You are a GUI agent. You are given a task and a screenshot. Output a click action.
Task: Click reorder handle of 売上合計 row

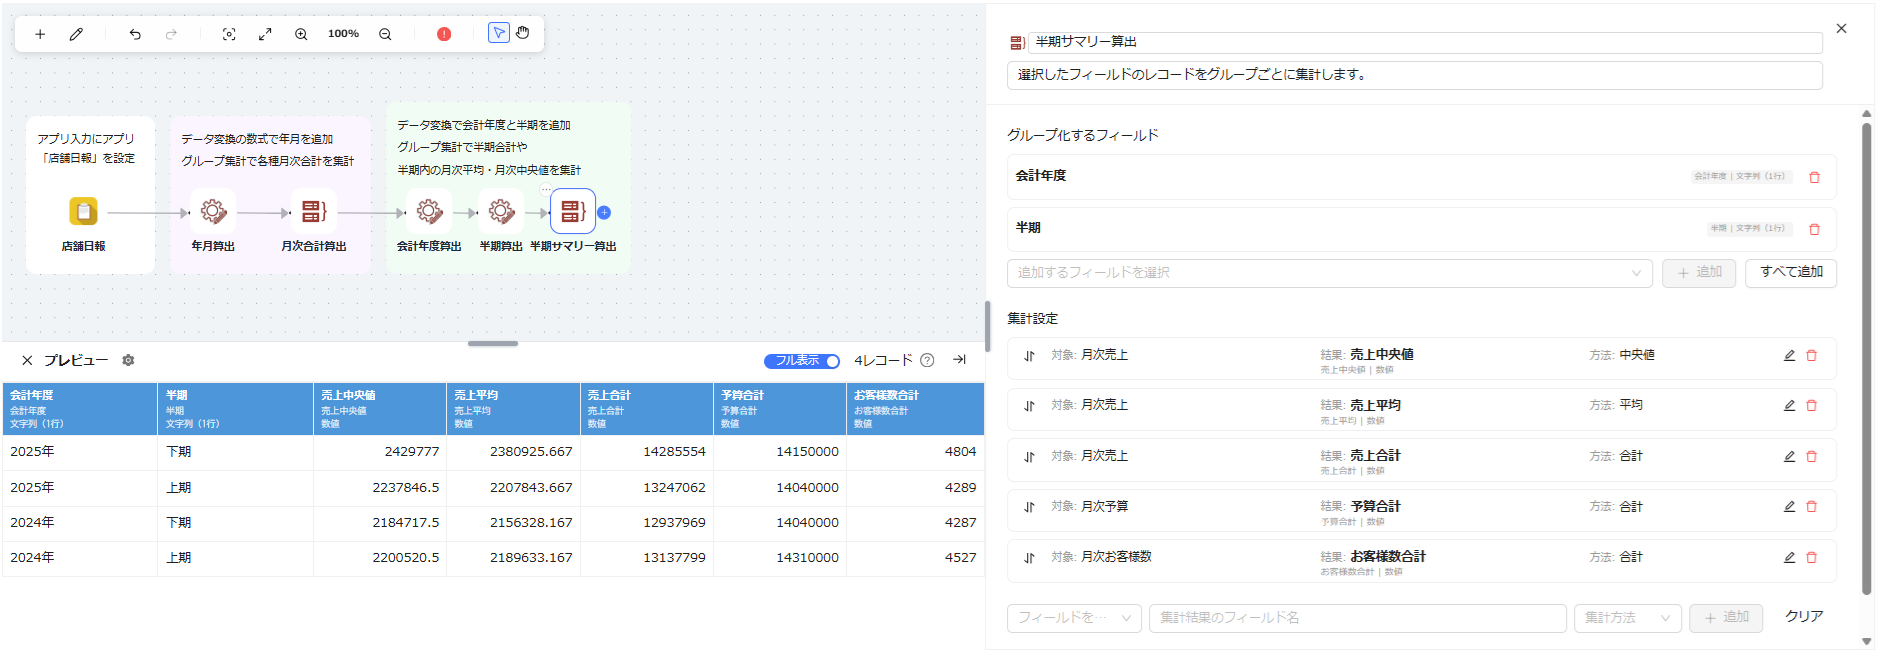(x=1029, y=457)
